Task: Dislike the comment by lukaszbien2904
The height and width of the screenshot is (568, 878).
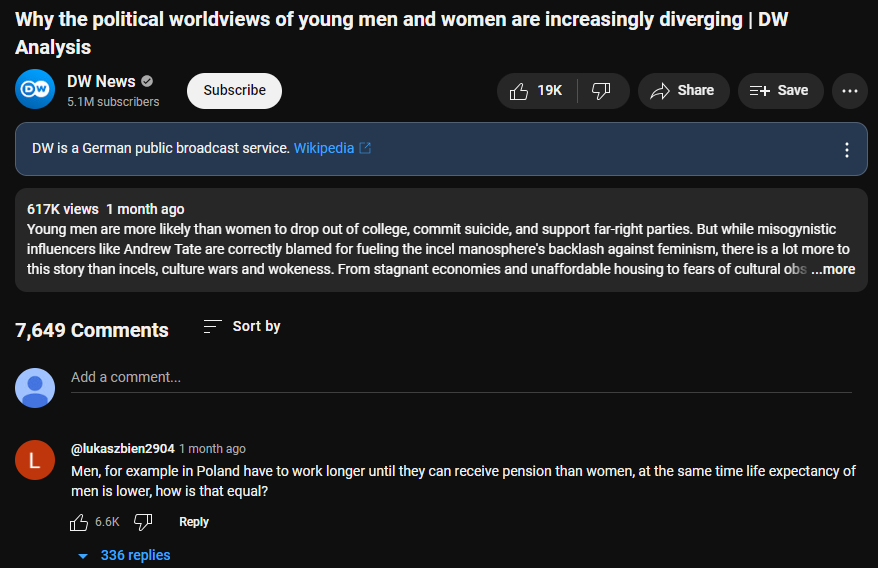Action: click(143, 522)
